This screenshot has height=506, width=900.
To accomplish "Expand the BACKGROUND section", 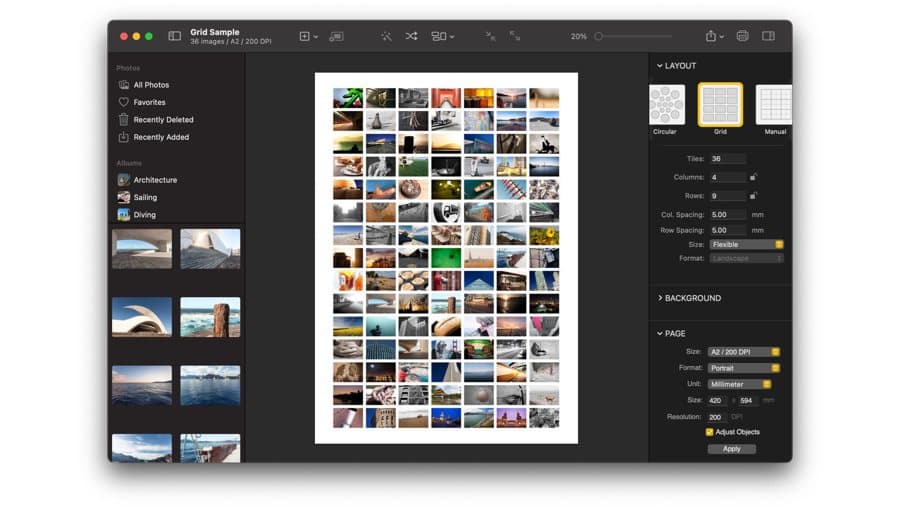I will tap(660, 298).
